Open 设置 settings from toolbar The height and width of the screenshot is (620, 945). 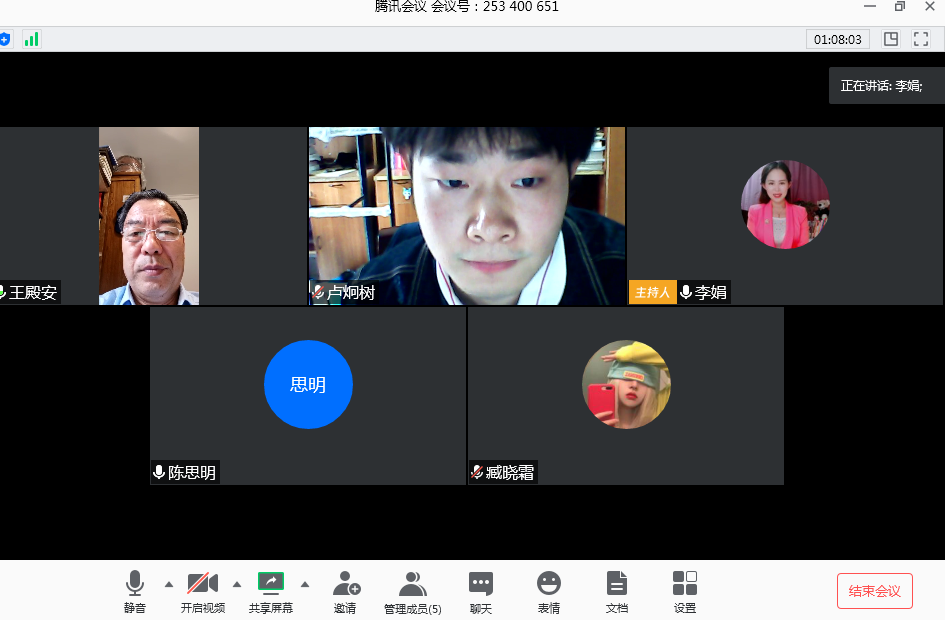[685, 590]
